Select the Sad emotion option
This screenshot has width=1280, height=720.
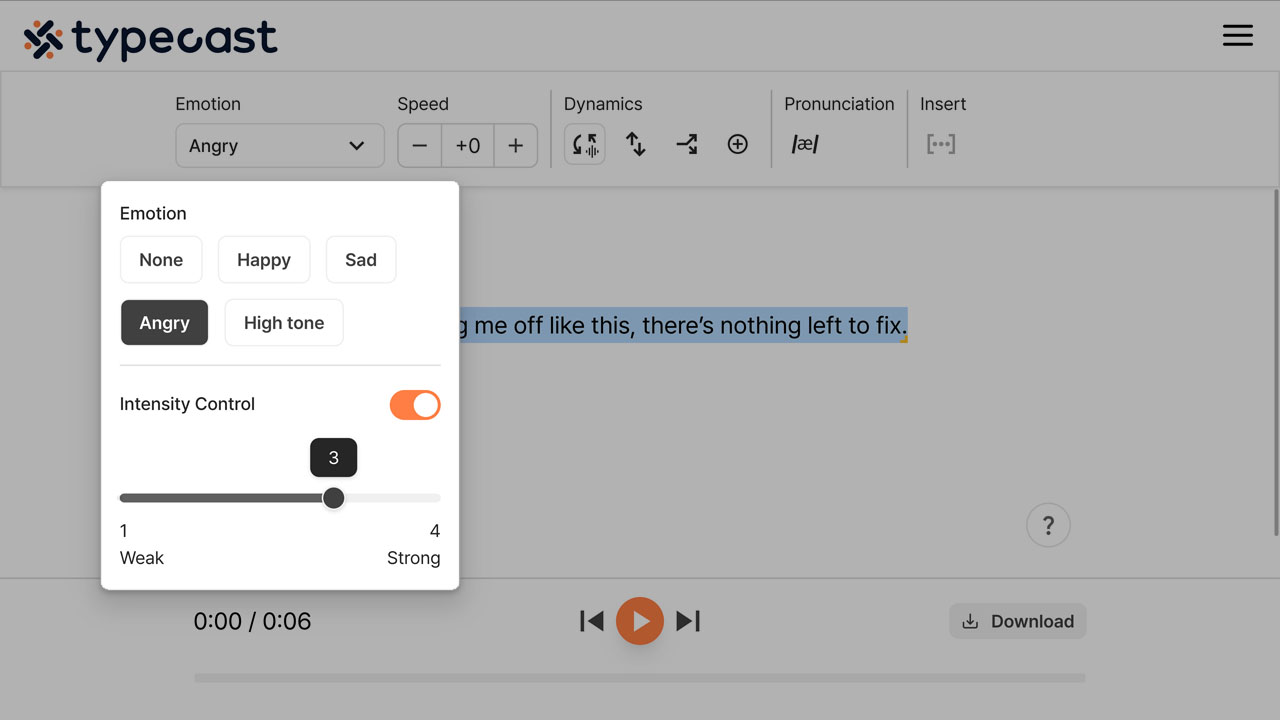pyautogui.click(x=361, y=260)
